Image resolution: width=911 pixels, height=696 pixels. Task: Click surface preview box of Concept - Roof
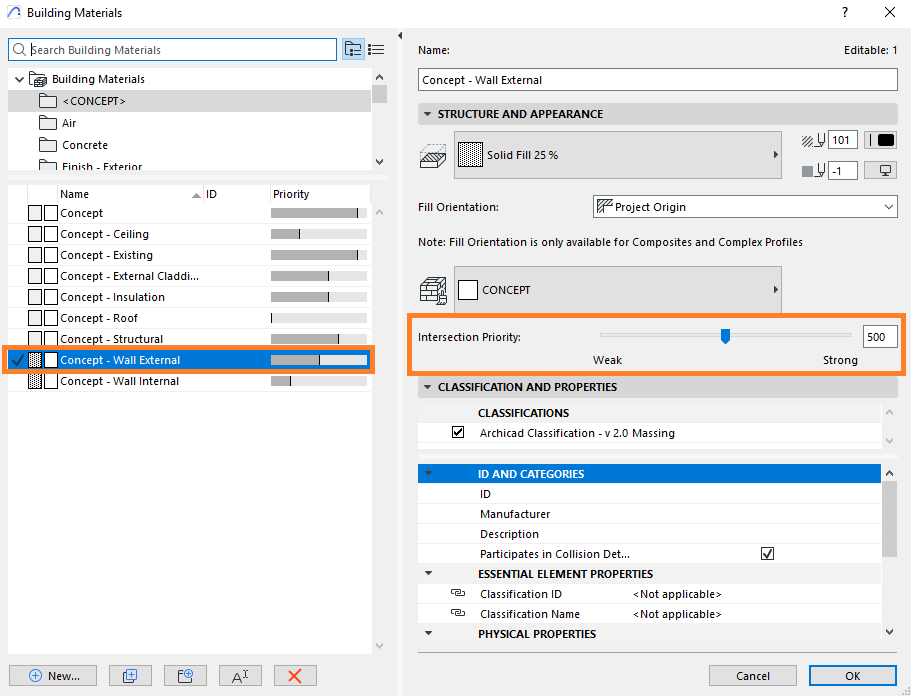51,318
